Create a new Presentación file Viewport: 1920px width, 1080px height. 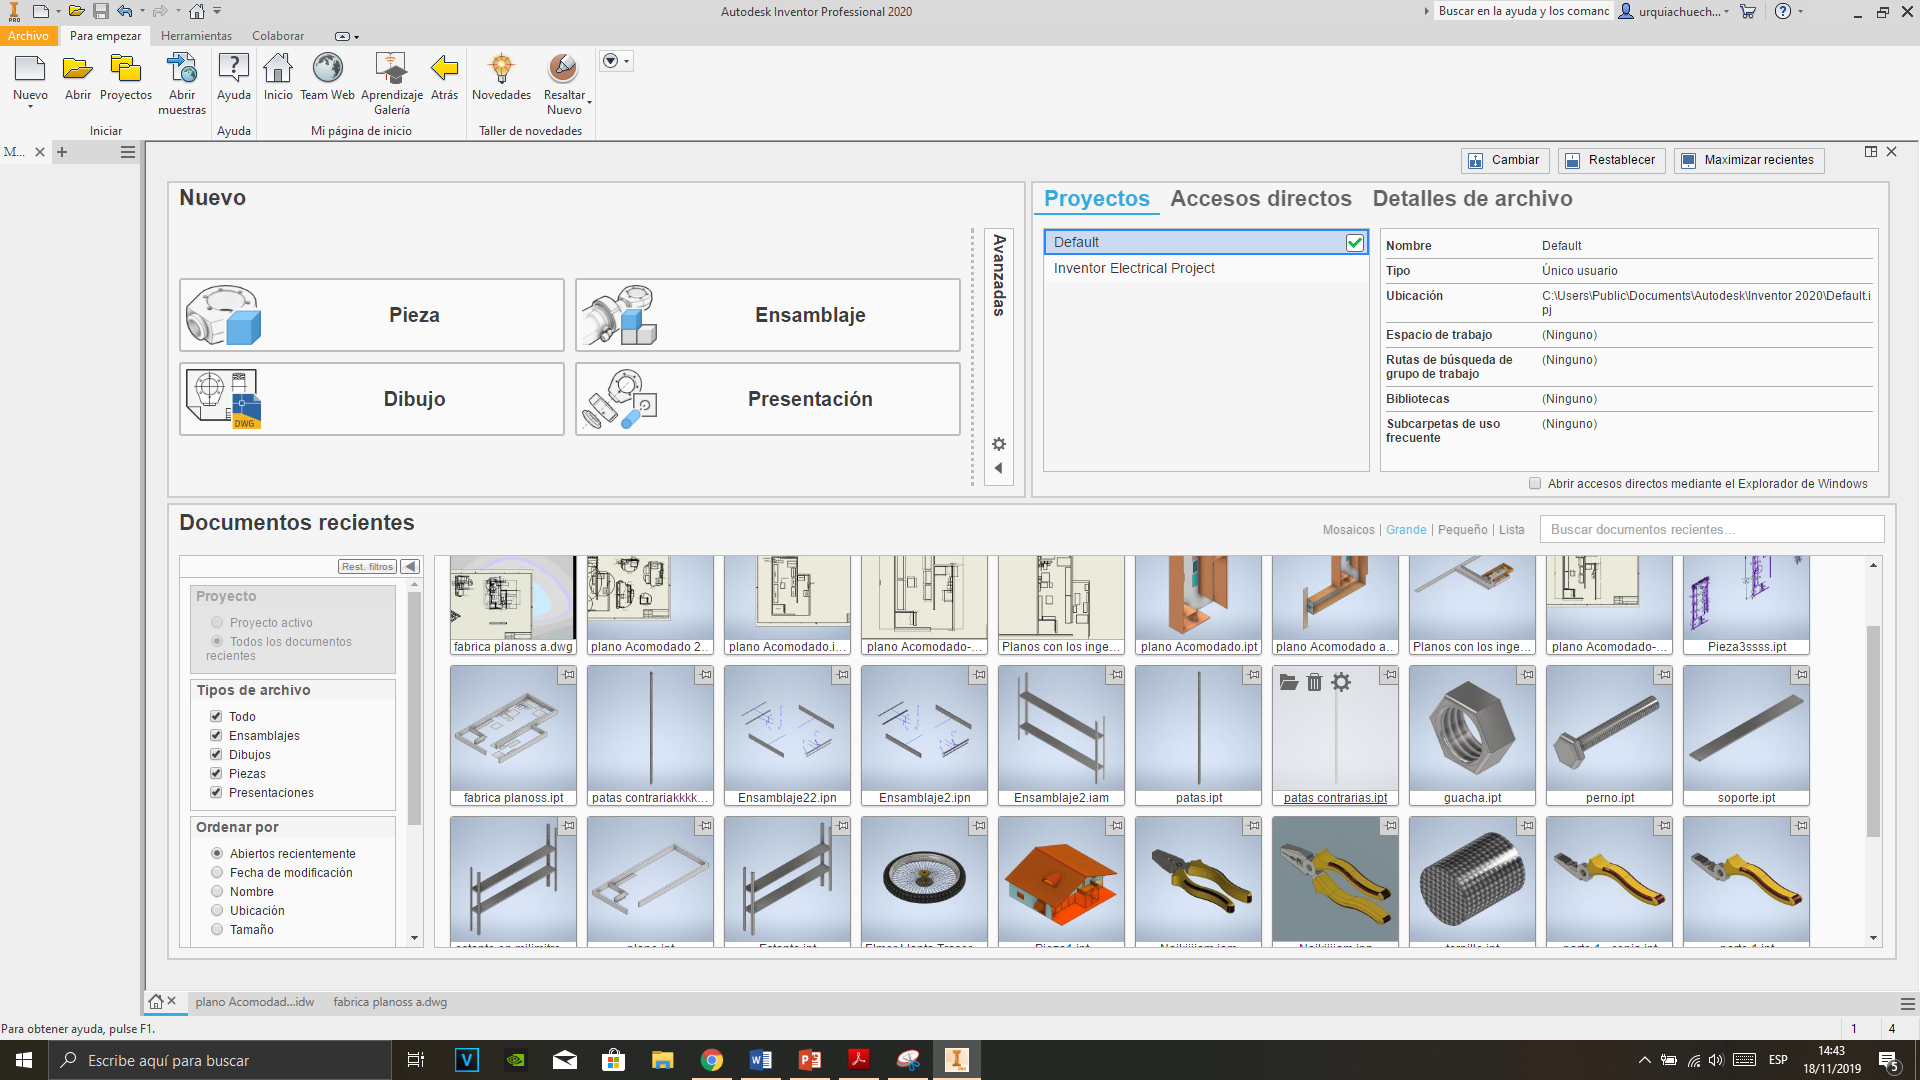768,399
